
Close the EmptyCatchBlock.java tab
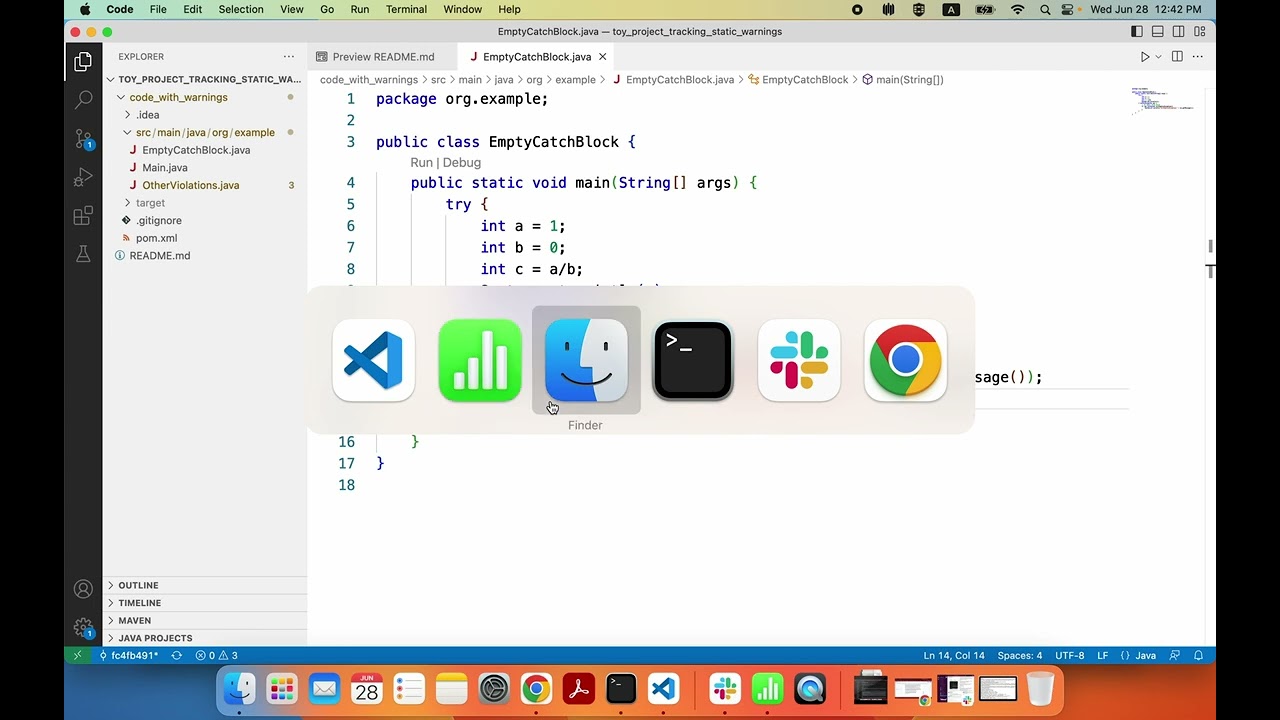[603, 57]
